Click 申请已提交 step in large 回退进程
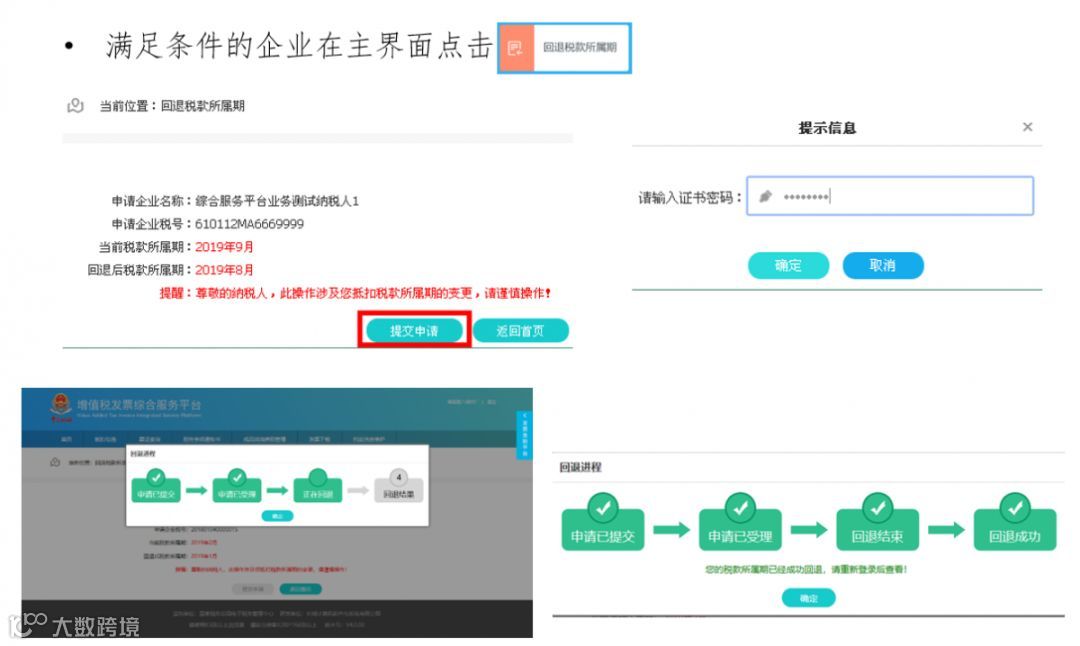 coord(603,523)
